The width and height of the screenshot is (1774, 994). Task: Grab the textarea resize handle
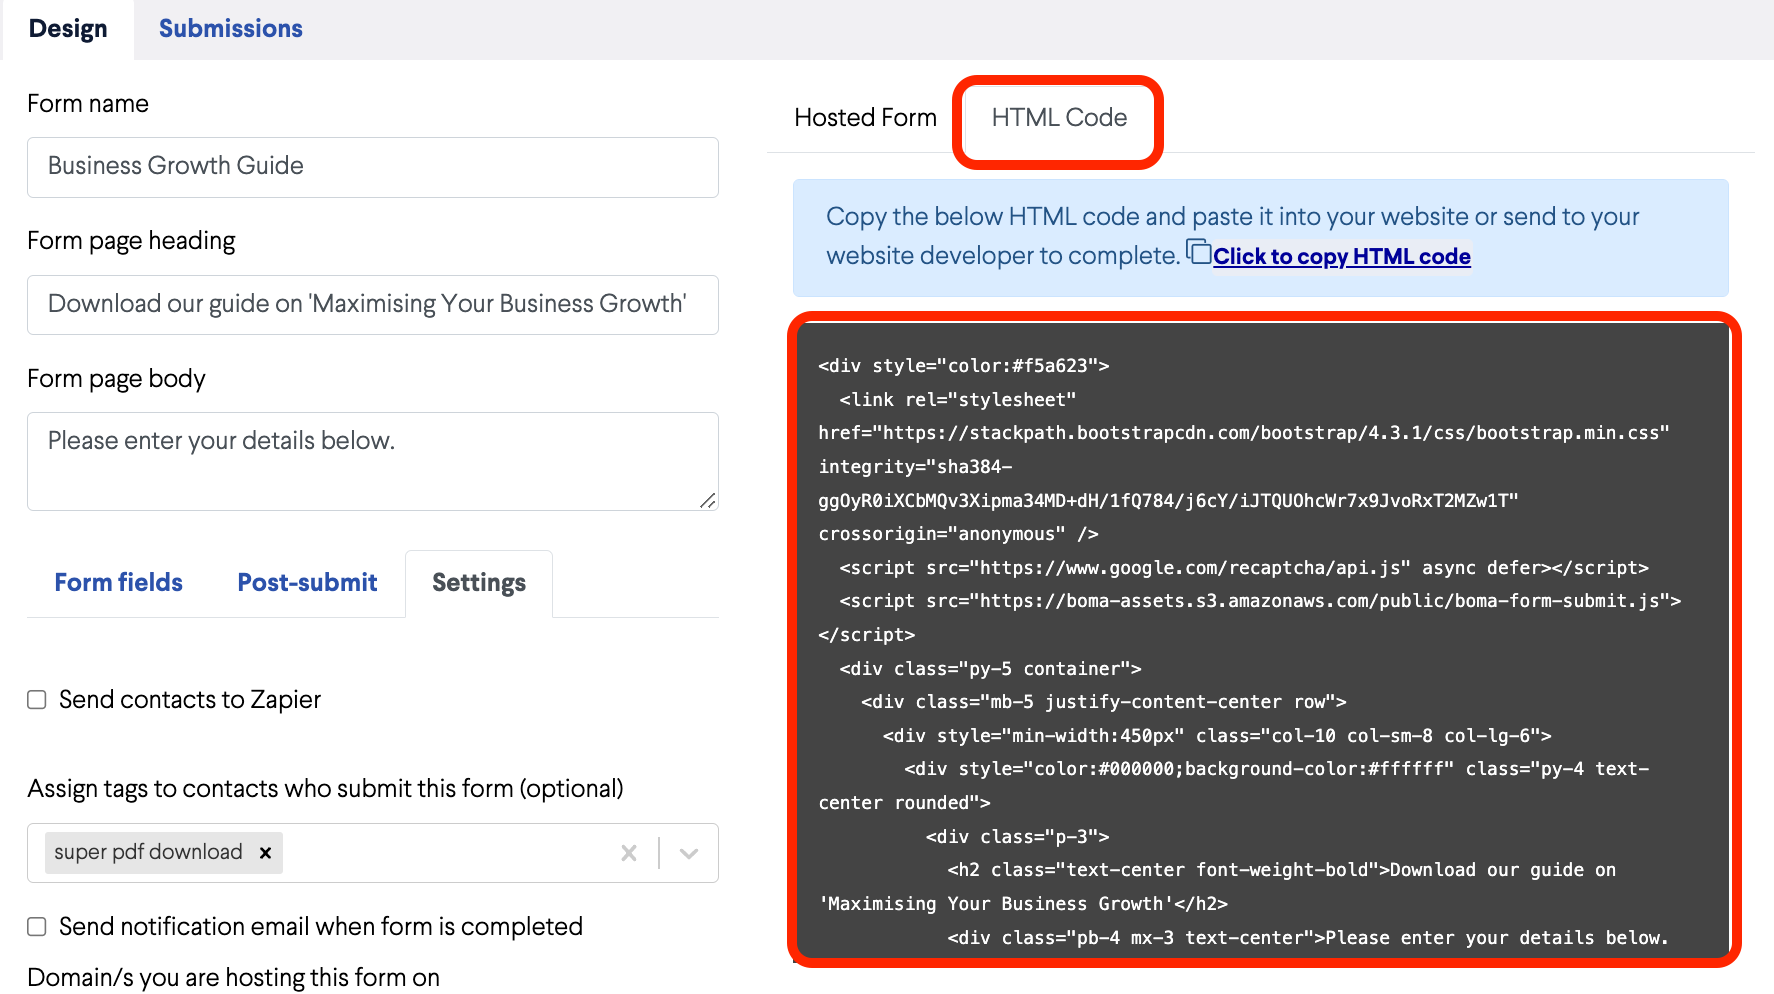(x=708, y=500)
